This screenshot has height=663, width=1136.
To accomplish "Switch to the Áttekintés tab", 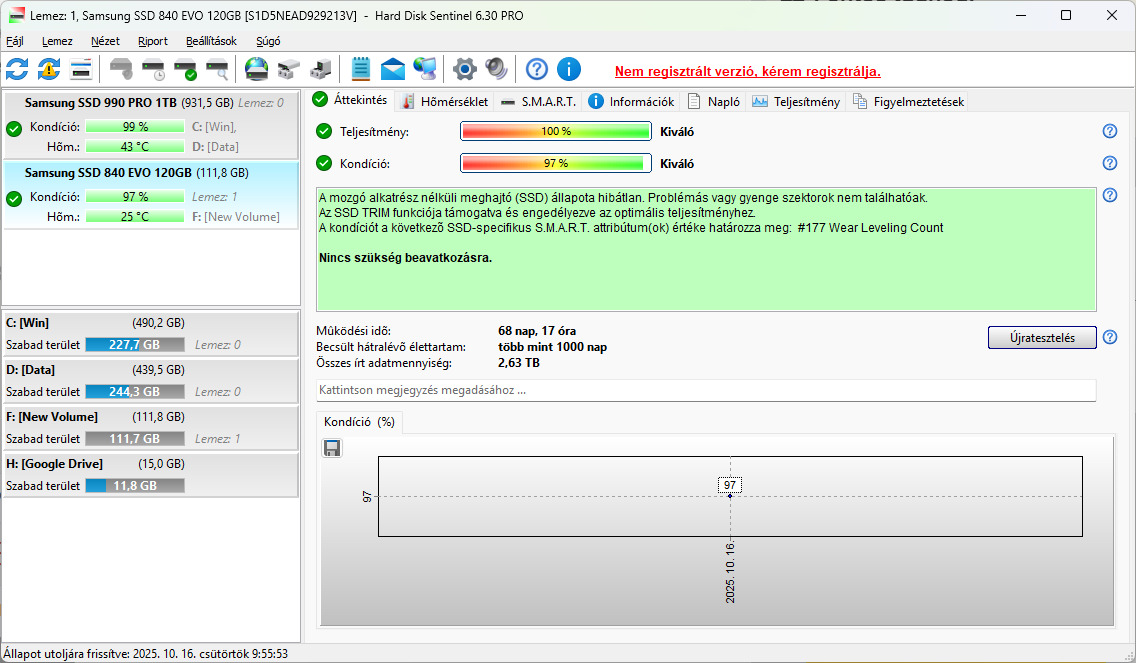I will point(351,100).
